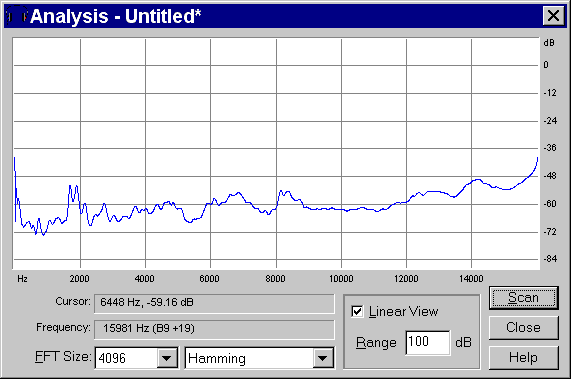This screenshot has width=571, height=379.
Task: Expand the Hamming window type dropdown
Action: point(323,358)
